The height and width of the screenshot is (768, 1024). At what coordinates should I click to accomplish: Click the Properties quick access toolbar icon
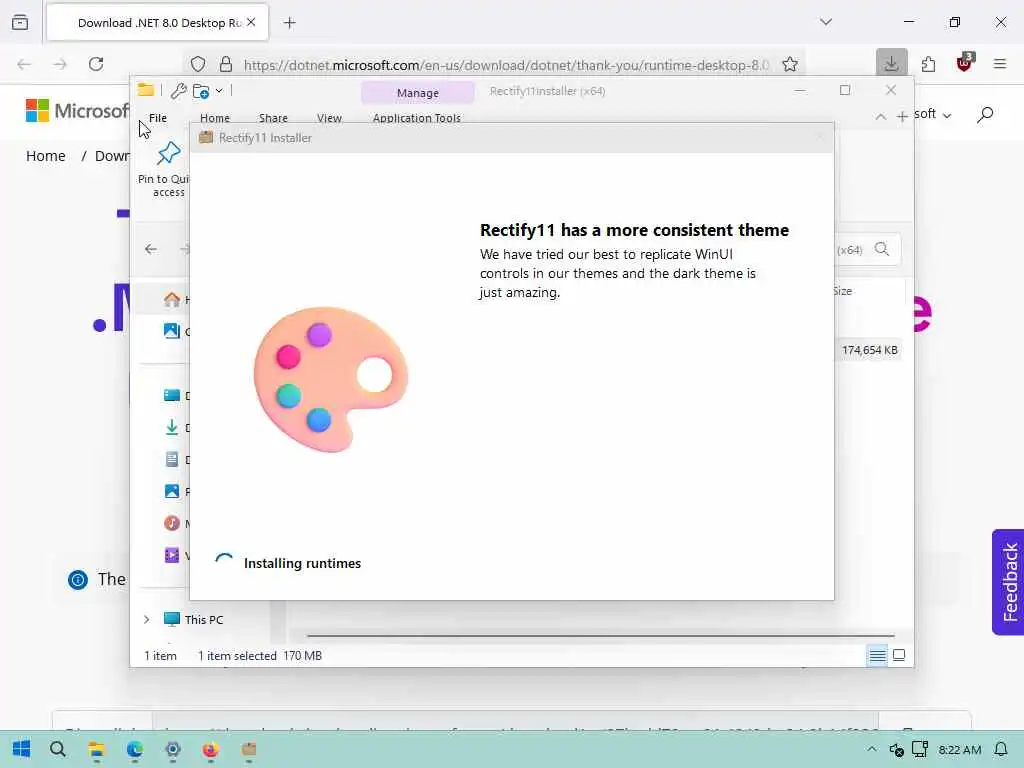pos(178,91)
